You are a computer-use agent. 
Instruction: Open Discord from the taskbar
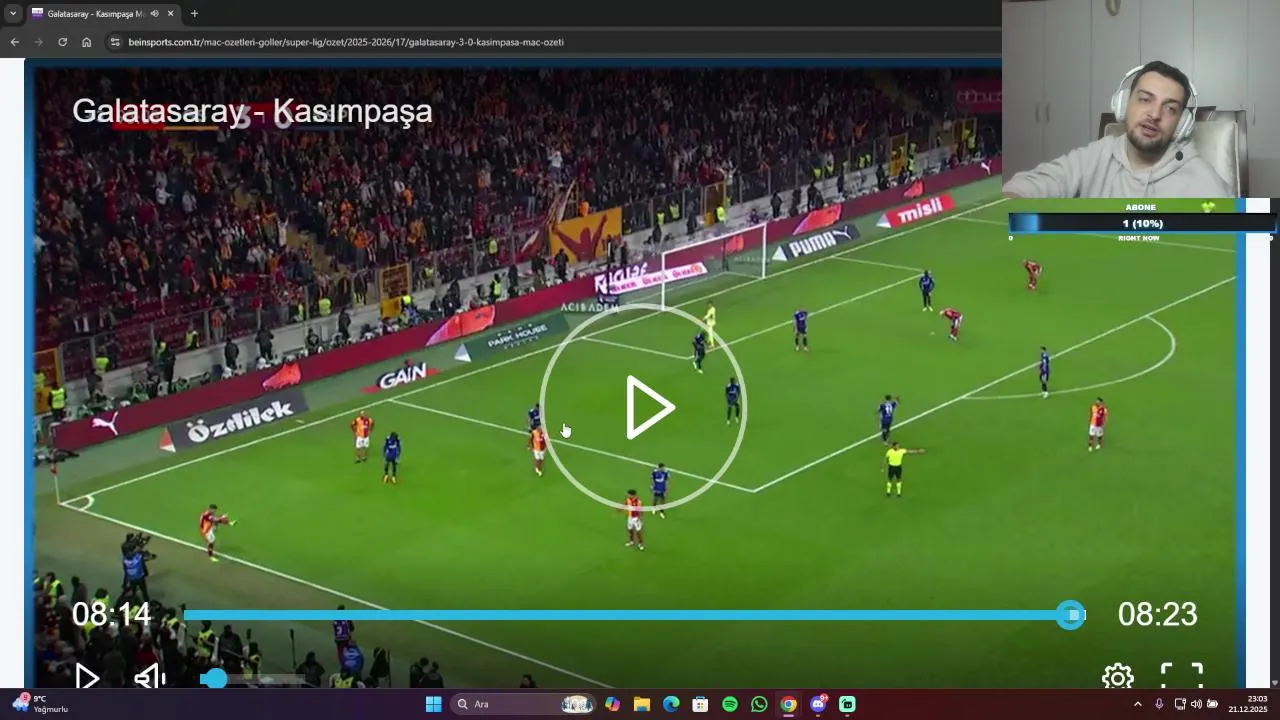pyautogui.click(x=818, y=704)
